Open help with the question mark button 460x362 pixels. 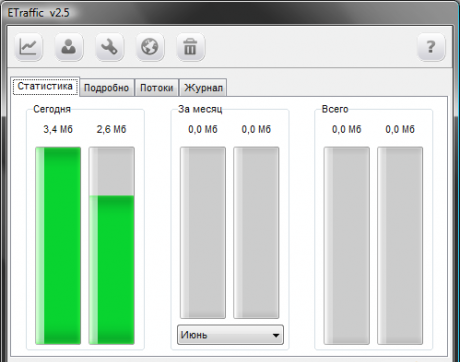coord(431,47)
